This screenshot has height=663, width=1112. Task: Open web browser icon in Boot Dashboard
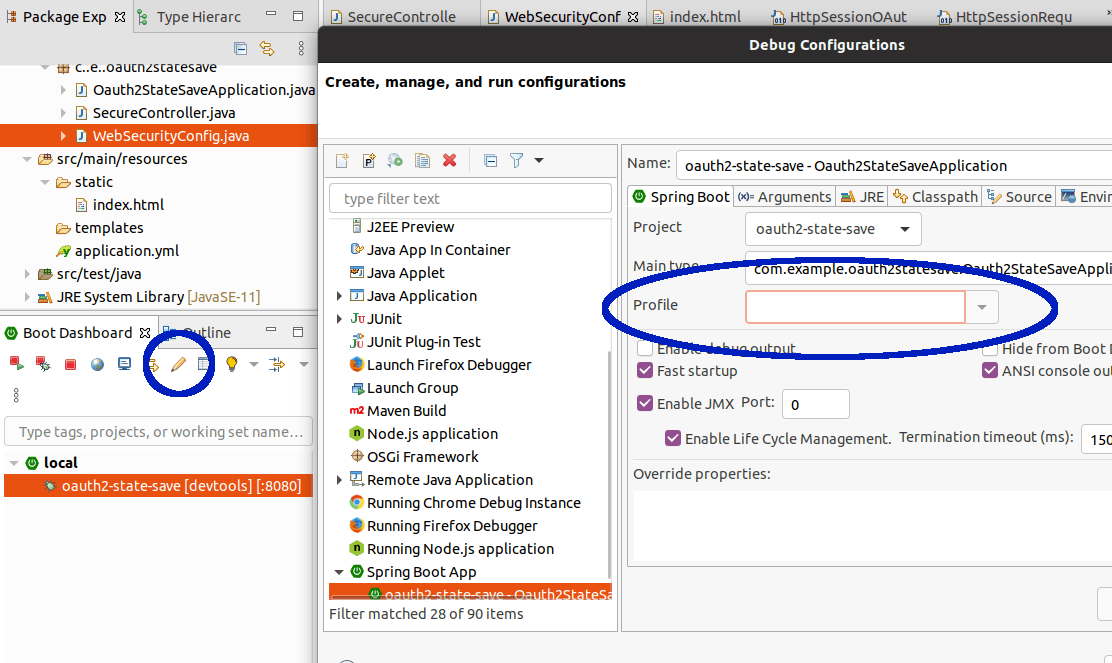point(96,364)
